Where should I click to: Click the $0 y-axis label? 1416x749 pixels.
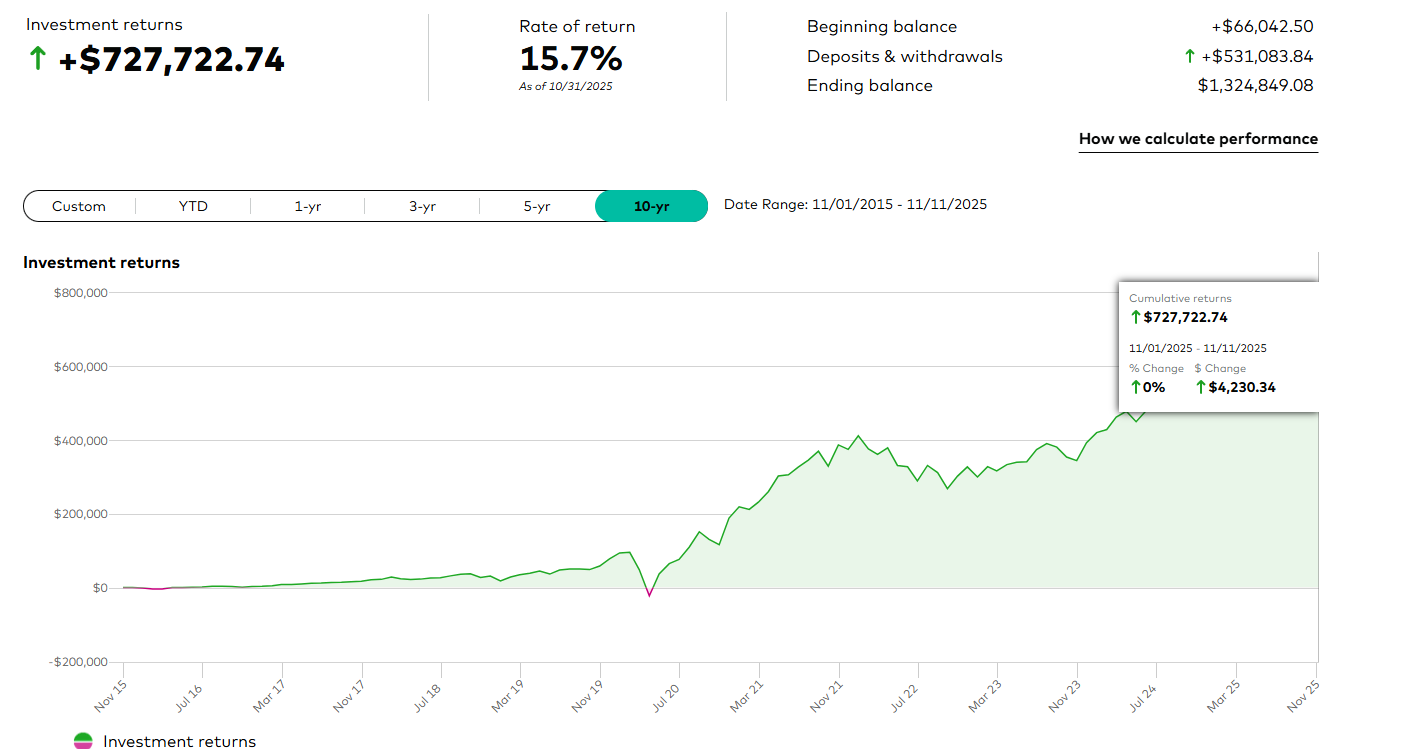click(100, 588)
